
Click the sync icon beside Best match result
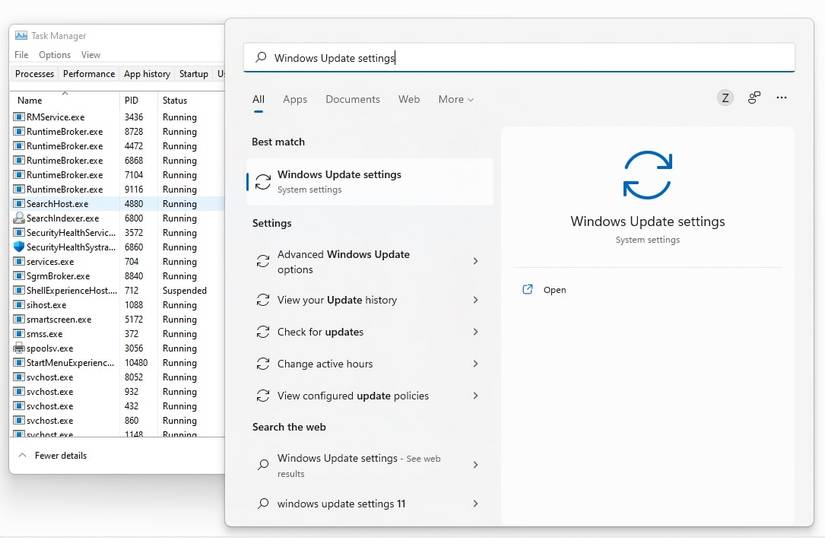tap(263, 181)
